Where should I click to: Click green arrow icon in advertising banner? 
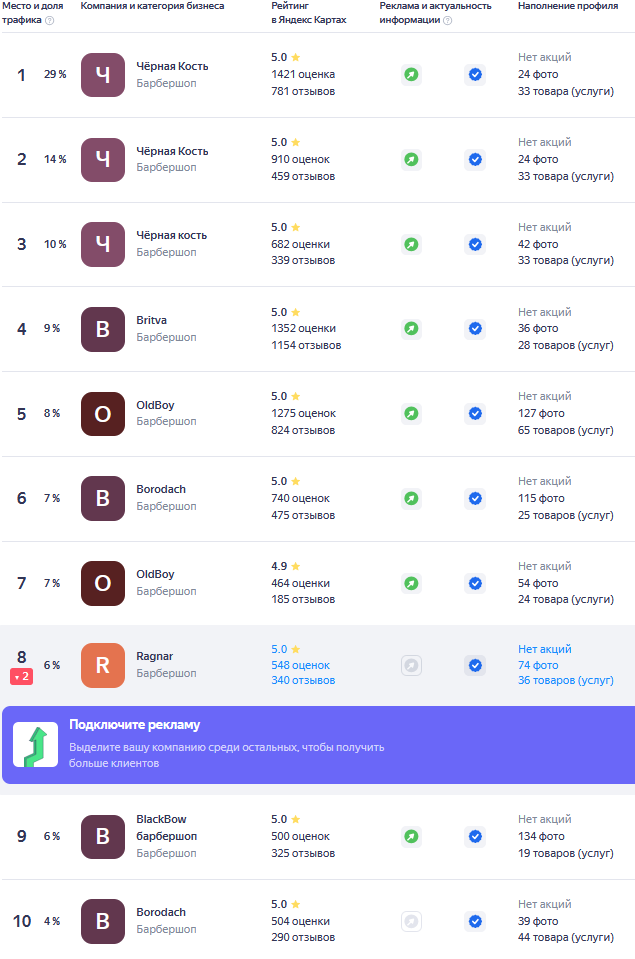[35, 744]
